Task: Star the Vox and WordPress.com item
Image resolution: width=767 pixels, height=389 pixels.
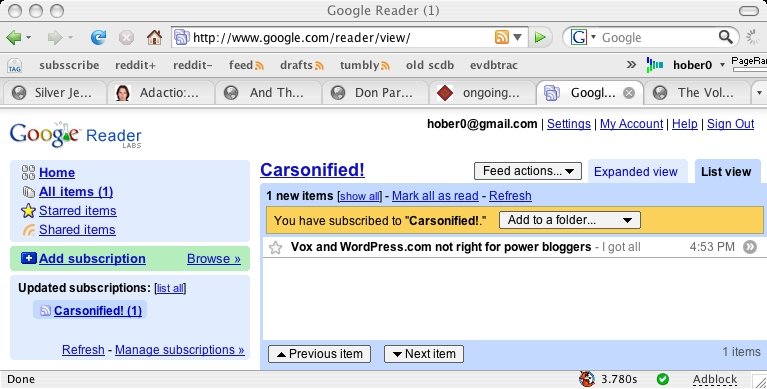Action: point(275,248)
